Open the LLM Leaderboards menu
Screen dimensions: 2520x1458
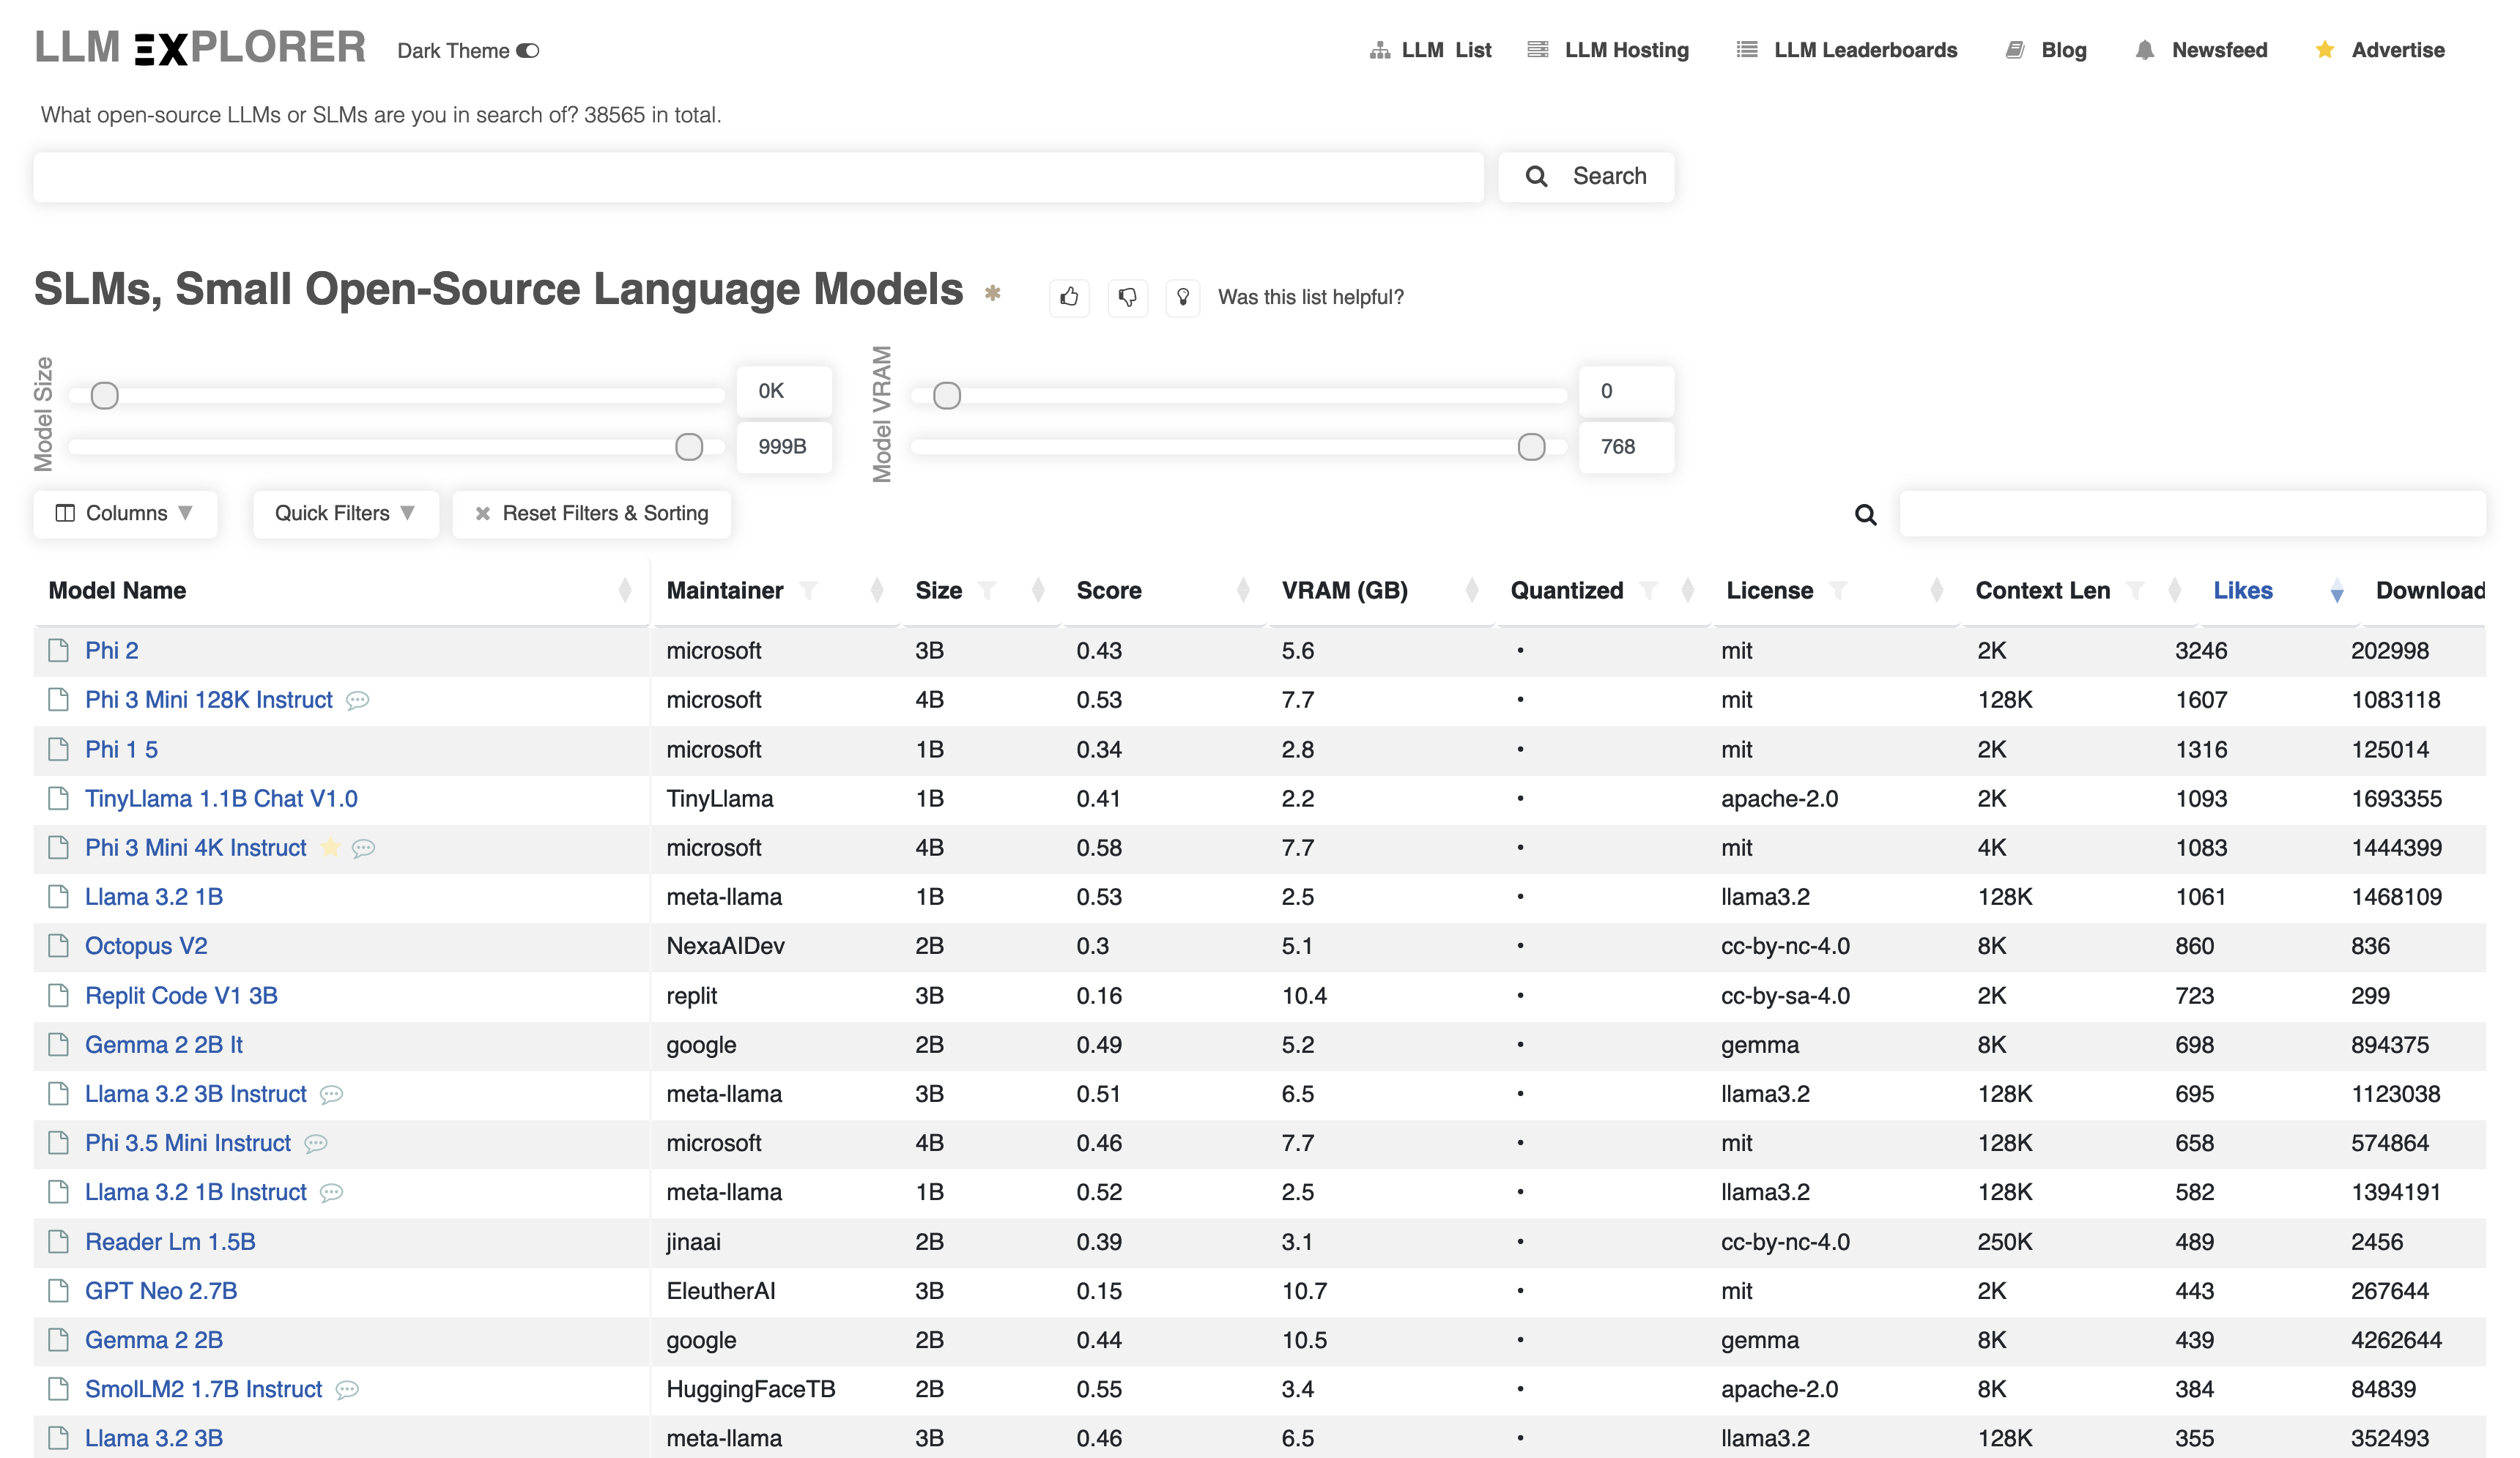point(1847,50)
